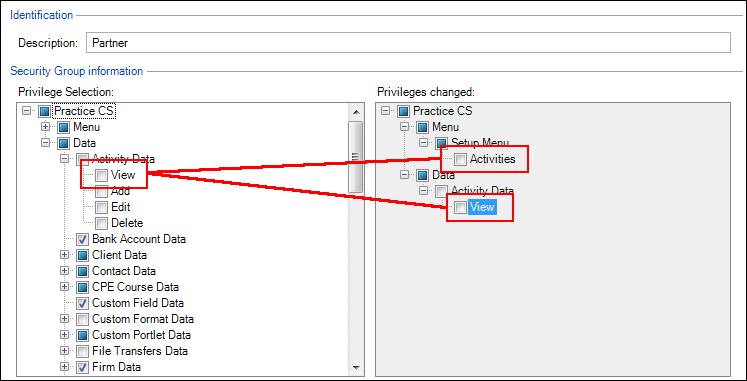Image resolution: width=747 pixels, height=381 pixels.
Task: Select the Edit tree label
Action: 121,207
